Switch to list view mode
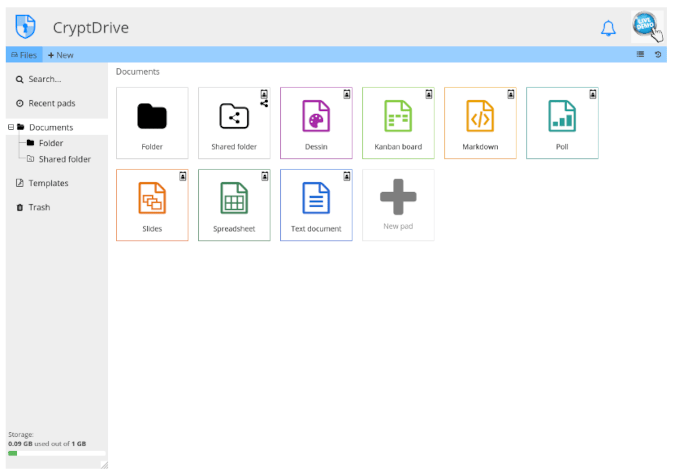Image resolution: width=675 pixels, height=476 pixels. tap(641, 55)
